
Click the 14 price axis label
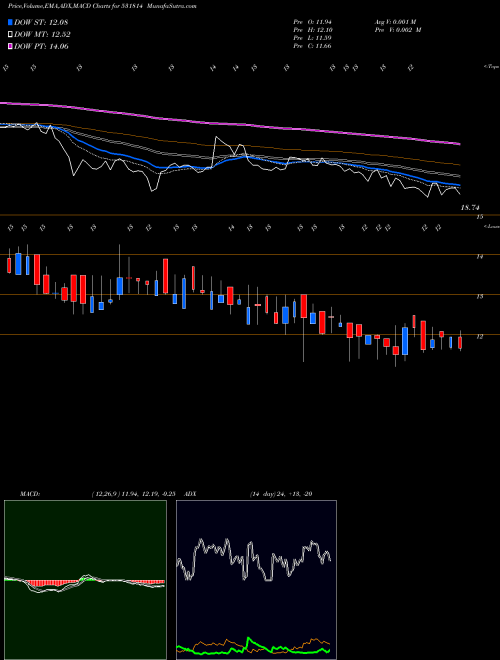[479, 256]
